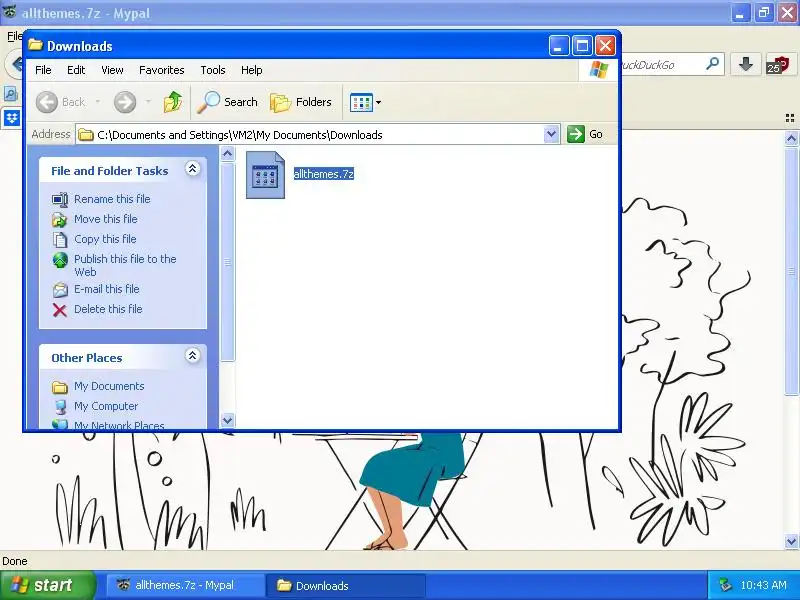Click Publish this file to the Web
Viewport: 800px width, 600px height.
pyautogui.click(x=125, y=265)
